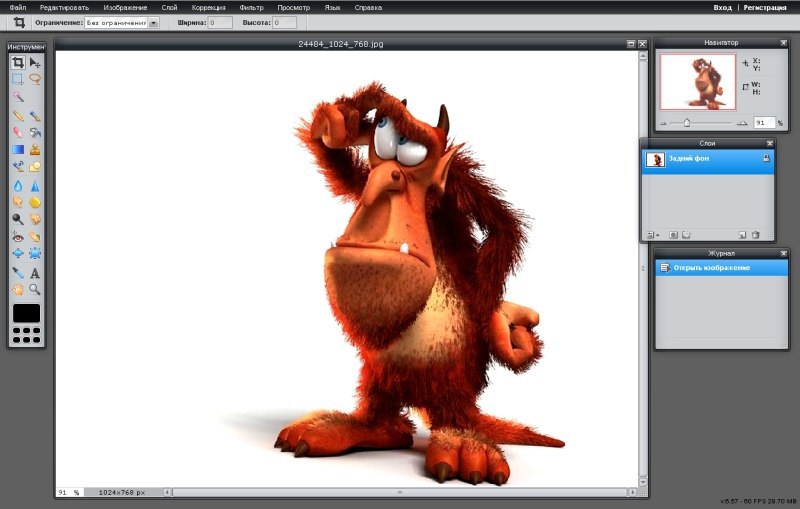Image resolution: width=800 pixels, height=509 pixels.
Task: Click the Регистрация sign-up link
Action: 765,8
